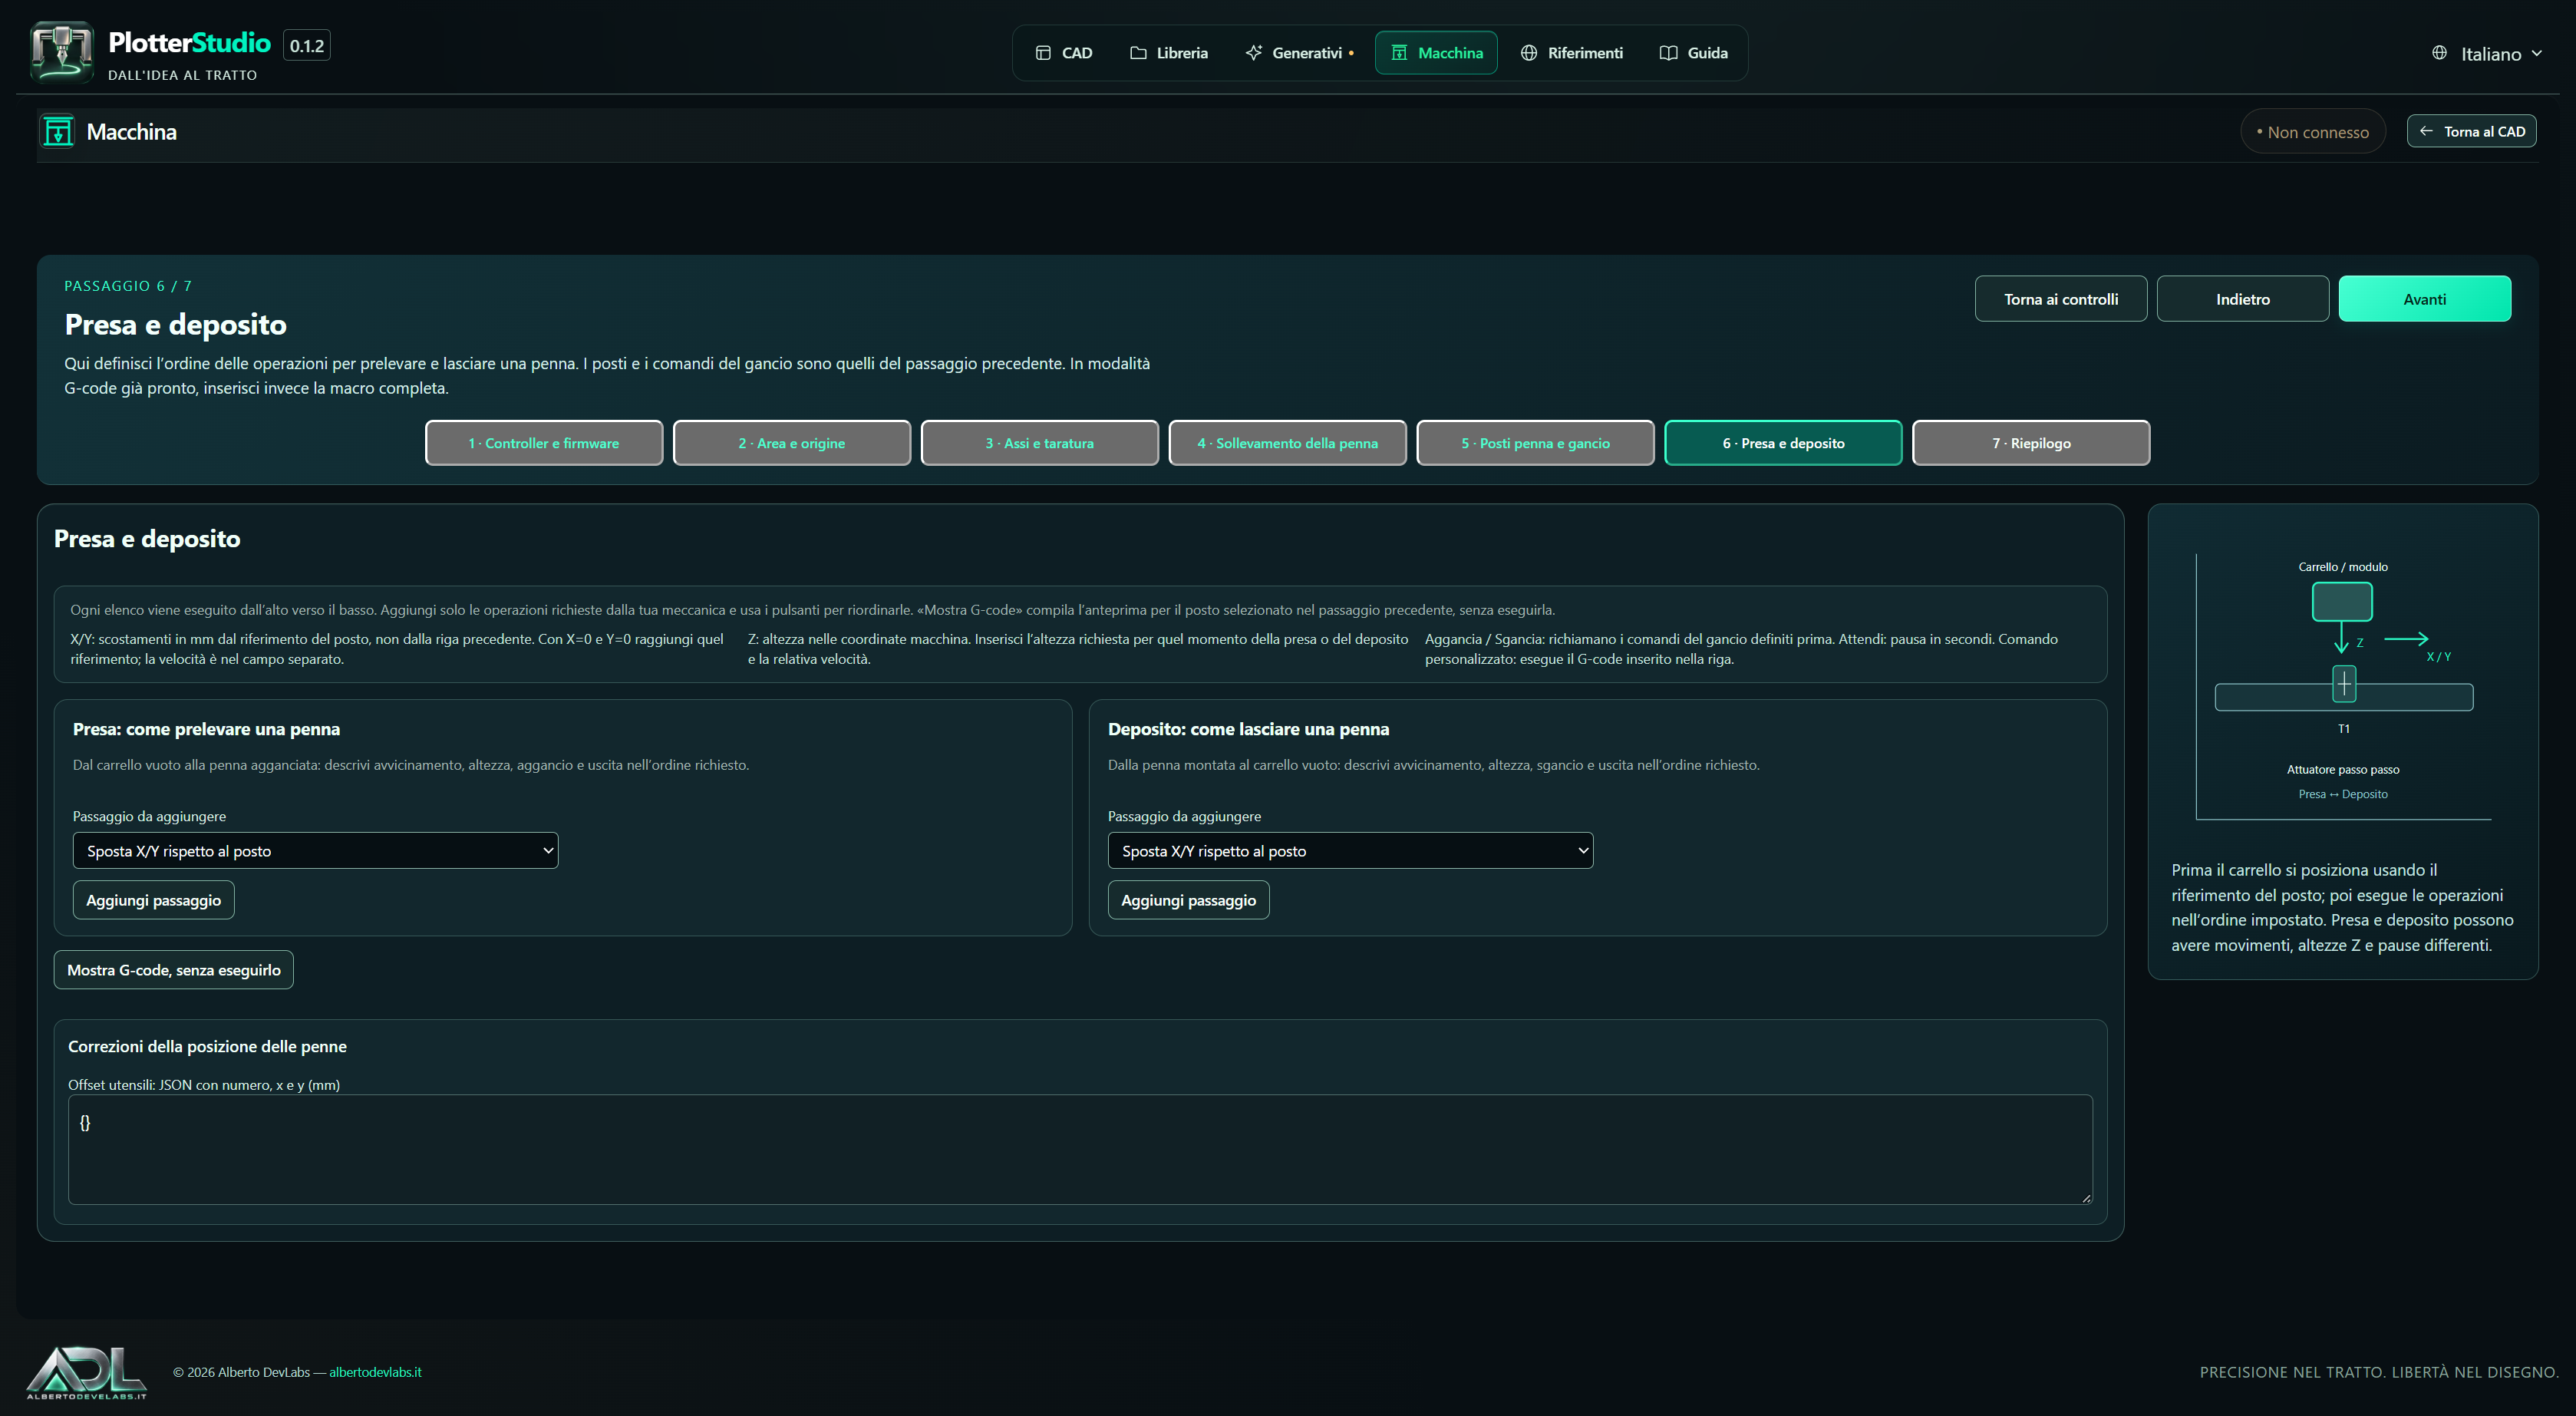This screenshot has width=2576, height=1416.
Task: Open the albertodevlabs.it link
Action: pyautogui.click(x=375, y=1372)
